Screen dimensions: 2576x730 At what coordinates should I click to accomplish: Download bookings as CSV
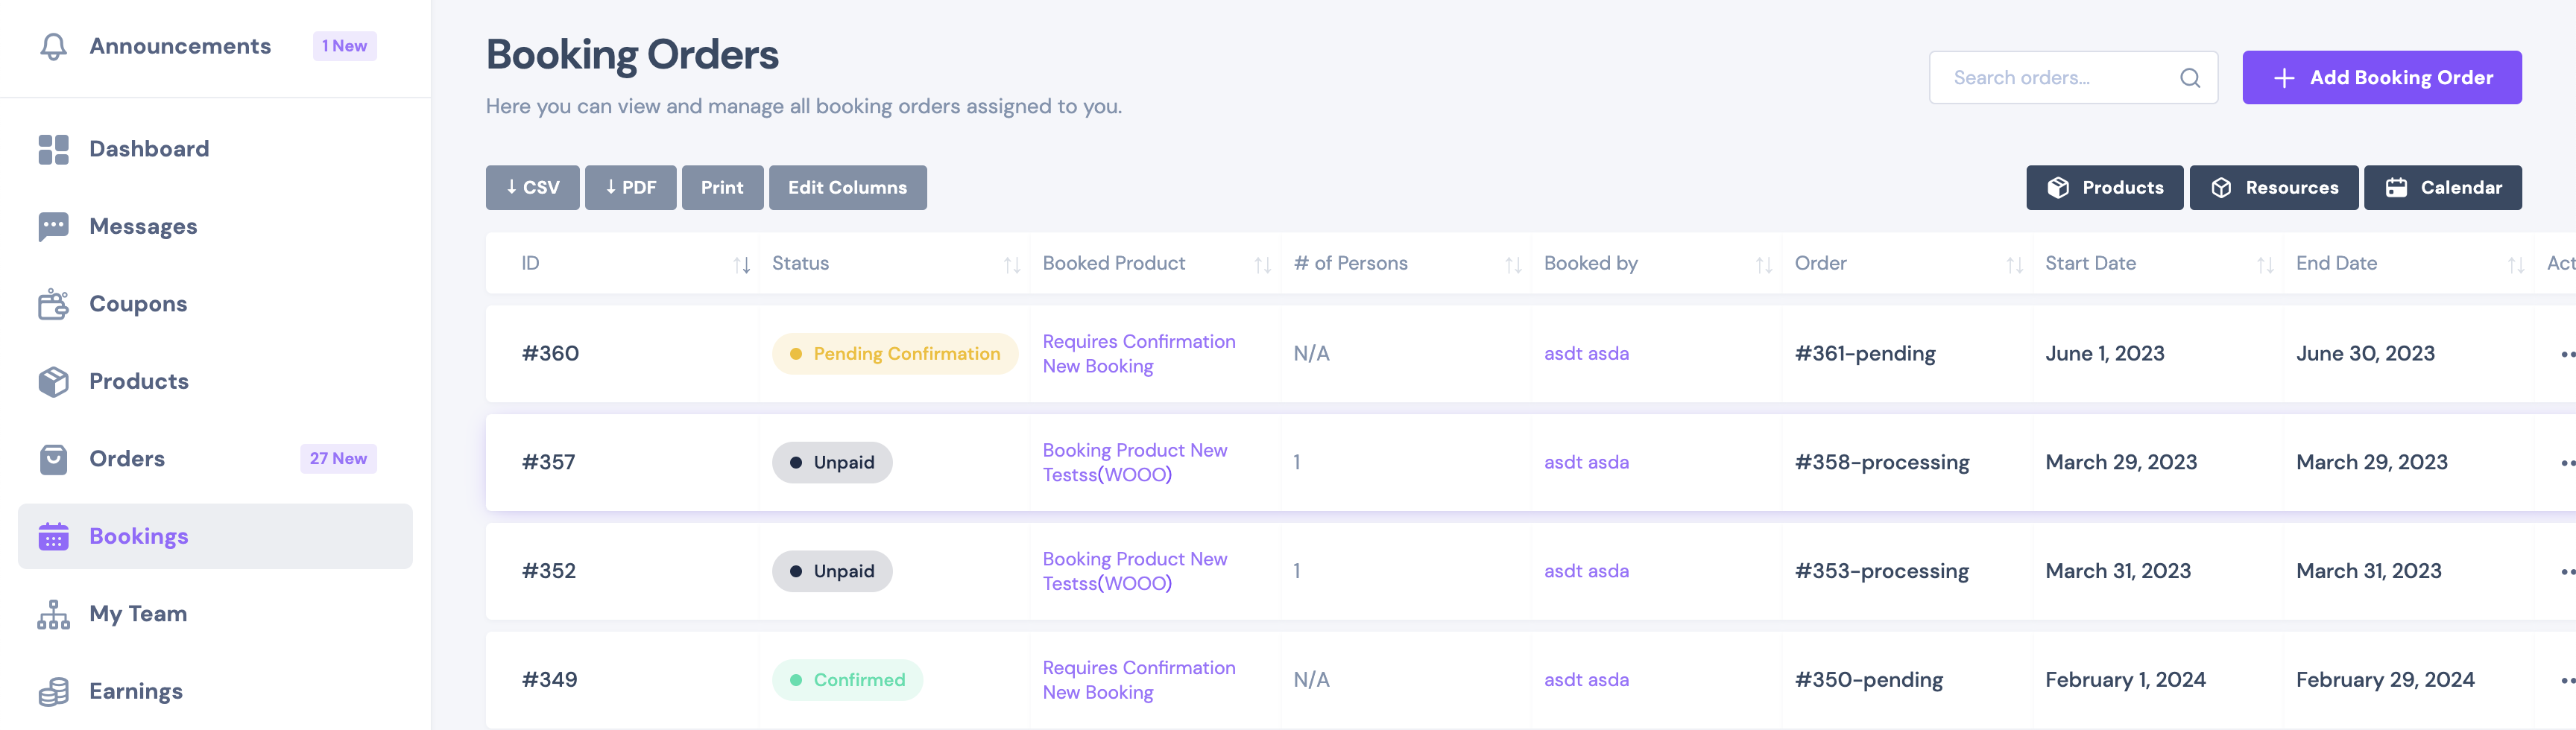(532, 188)
